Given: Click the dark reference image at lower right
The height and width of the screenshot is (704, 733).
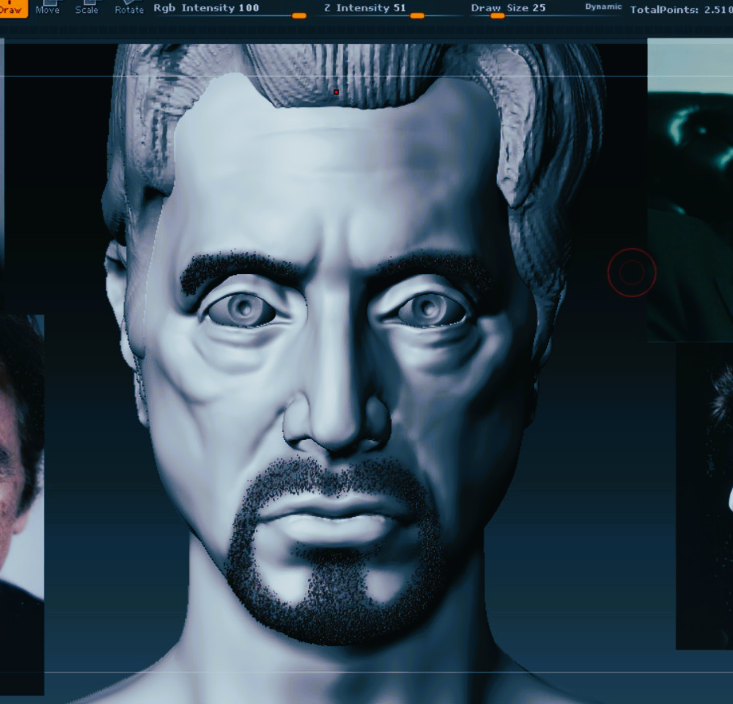Looking at the screenshot, I should click(704, 496).
